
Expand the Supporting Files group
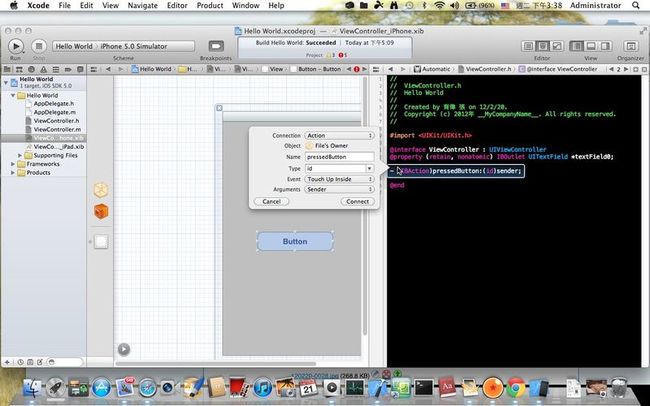click(19, 156)
